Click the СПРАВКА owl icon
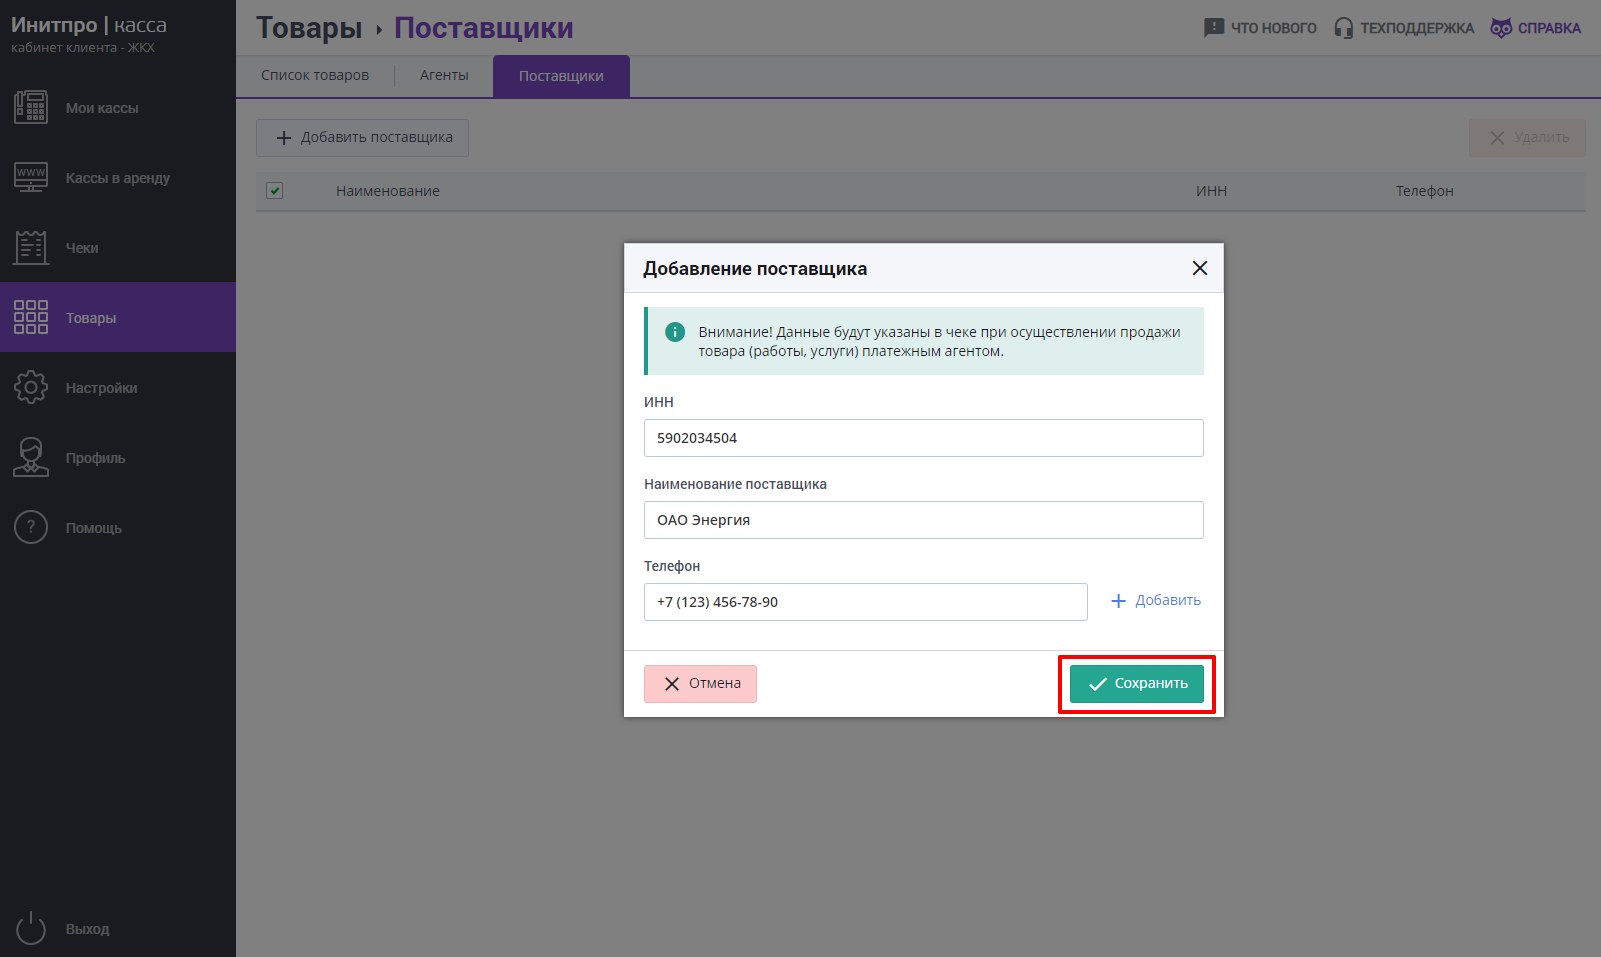1601x957 pixels. (1501, 28)
